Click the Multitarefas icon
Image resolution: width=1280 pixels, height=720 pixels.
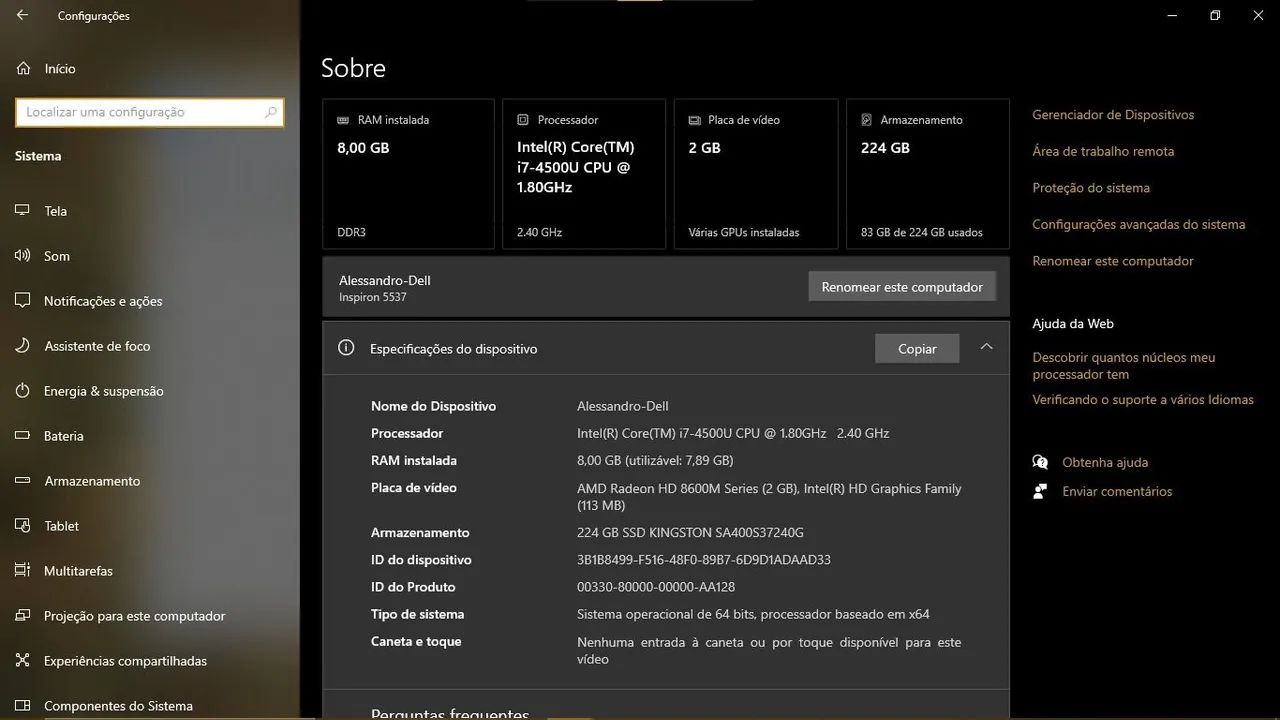23,571
